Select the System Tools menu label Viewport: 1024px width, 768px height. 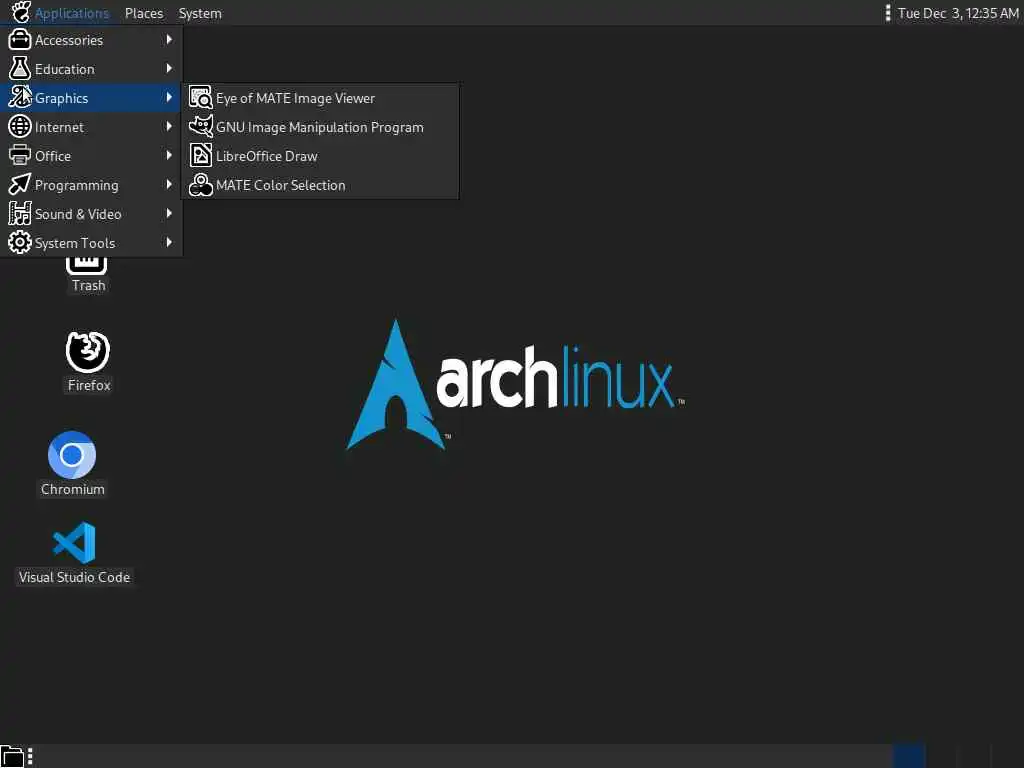click(x=74, y=243)
